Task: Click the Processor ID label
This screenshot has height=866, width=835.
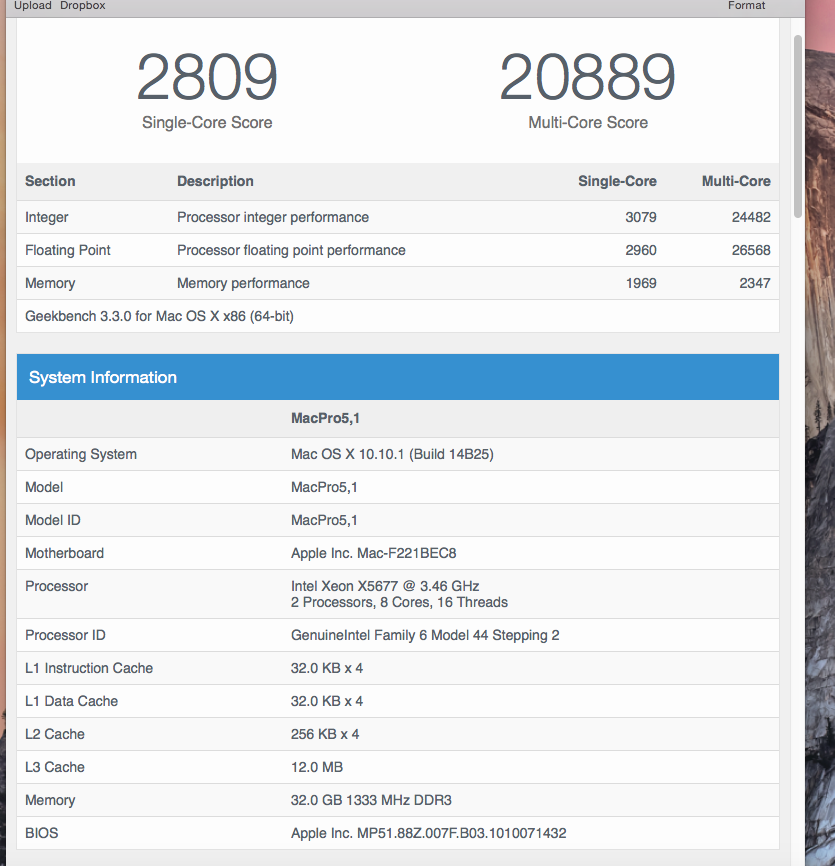Action: tap(65, 635)
